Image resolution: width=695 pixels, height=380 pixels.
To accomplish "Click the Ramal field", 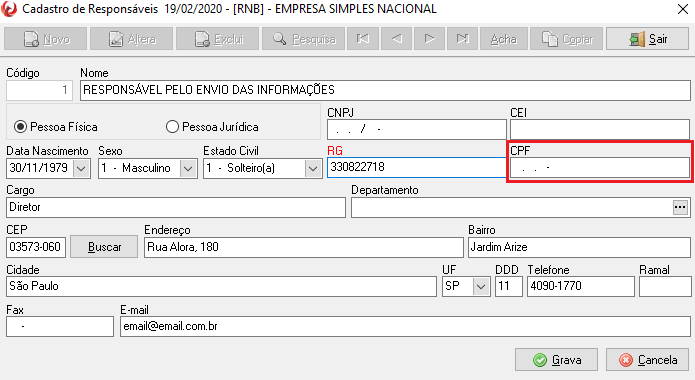I will tap(665, 286).
